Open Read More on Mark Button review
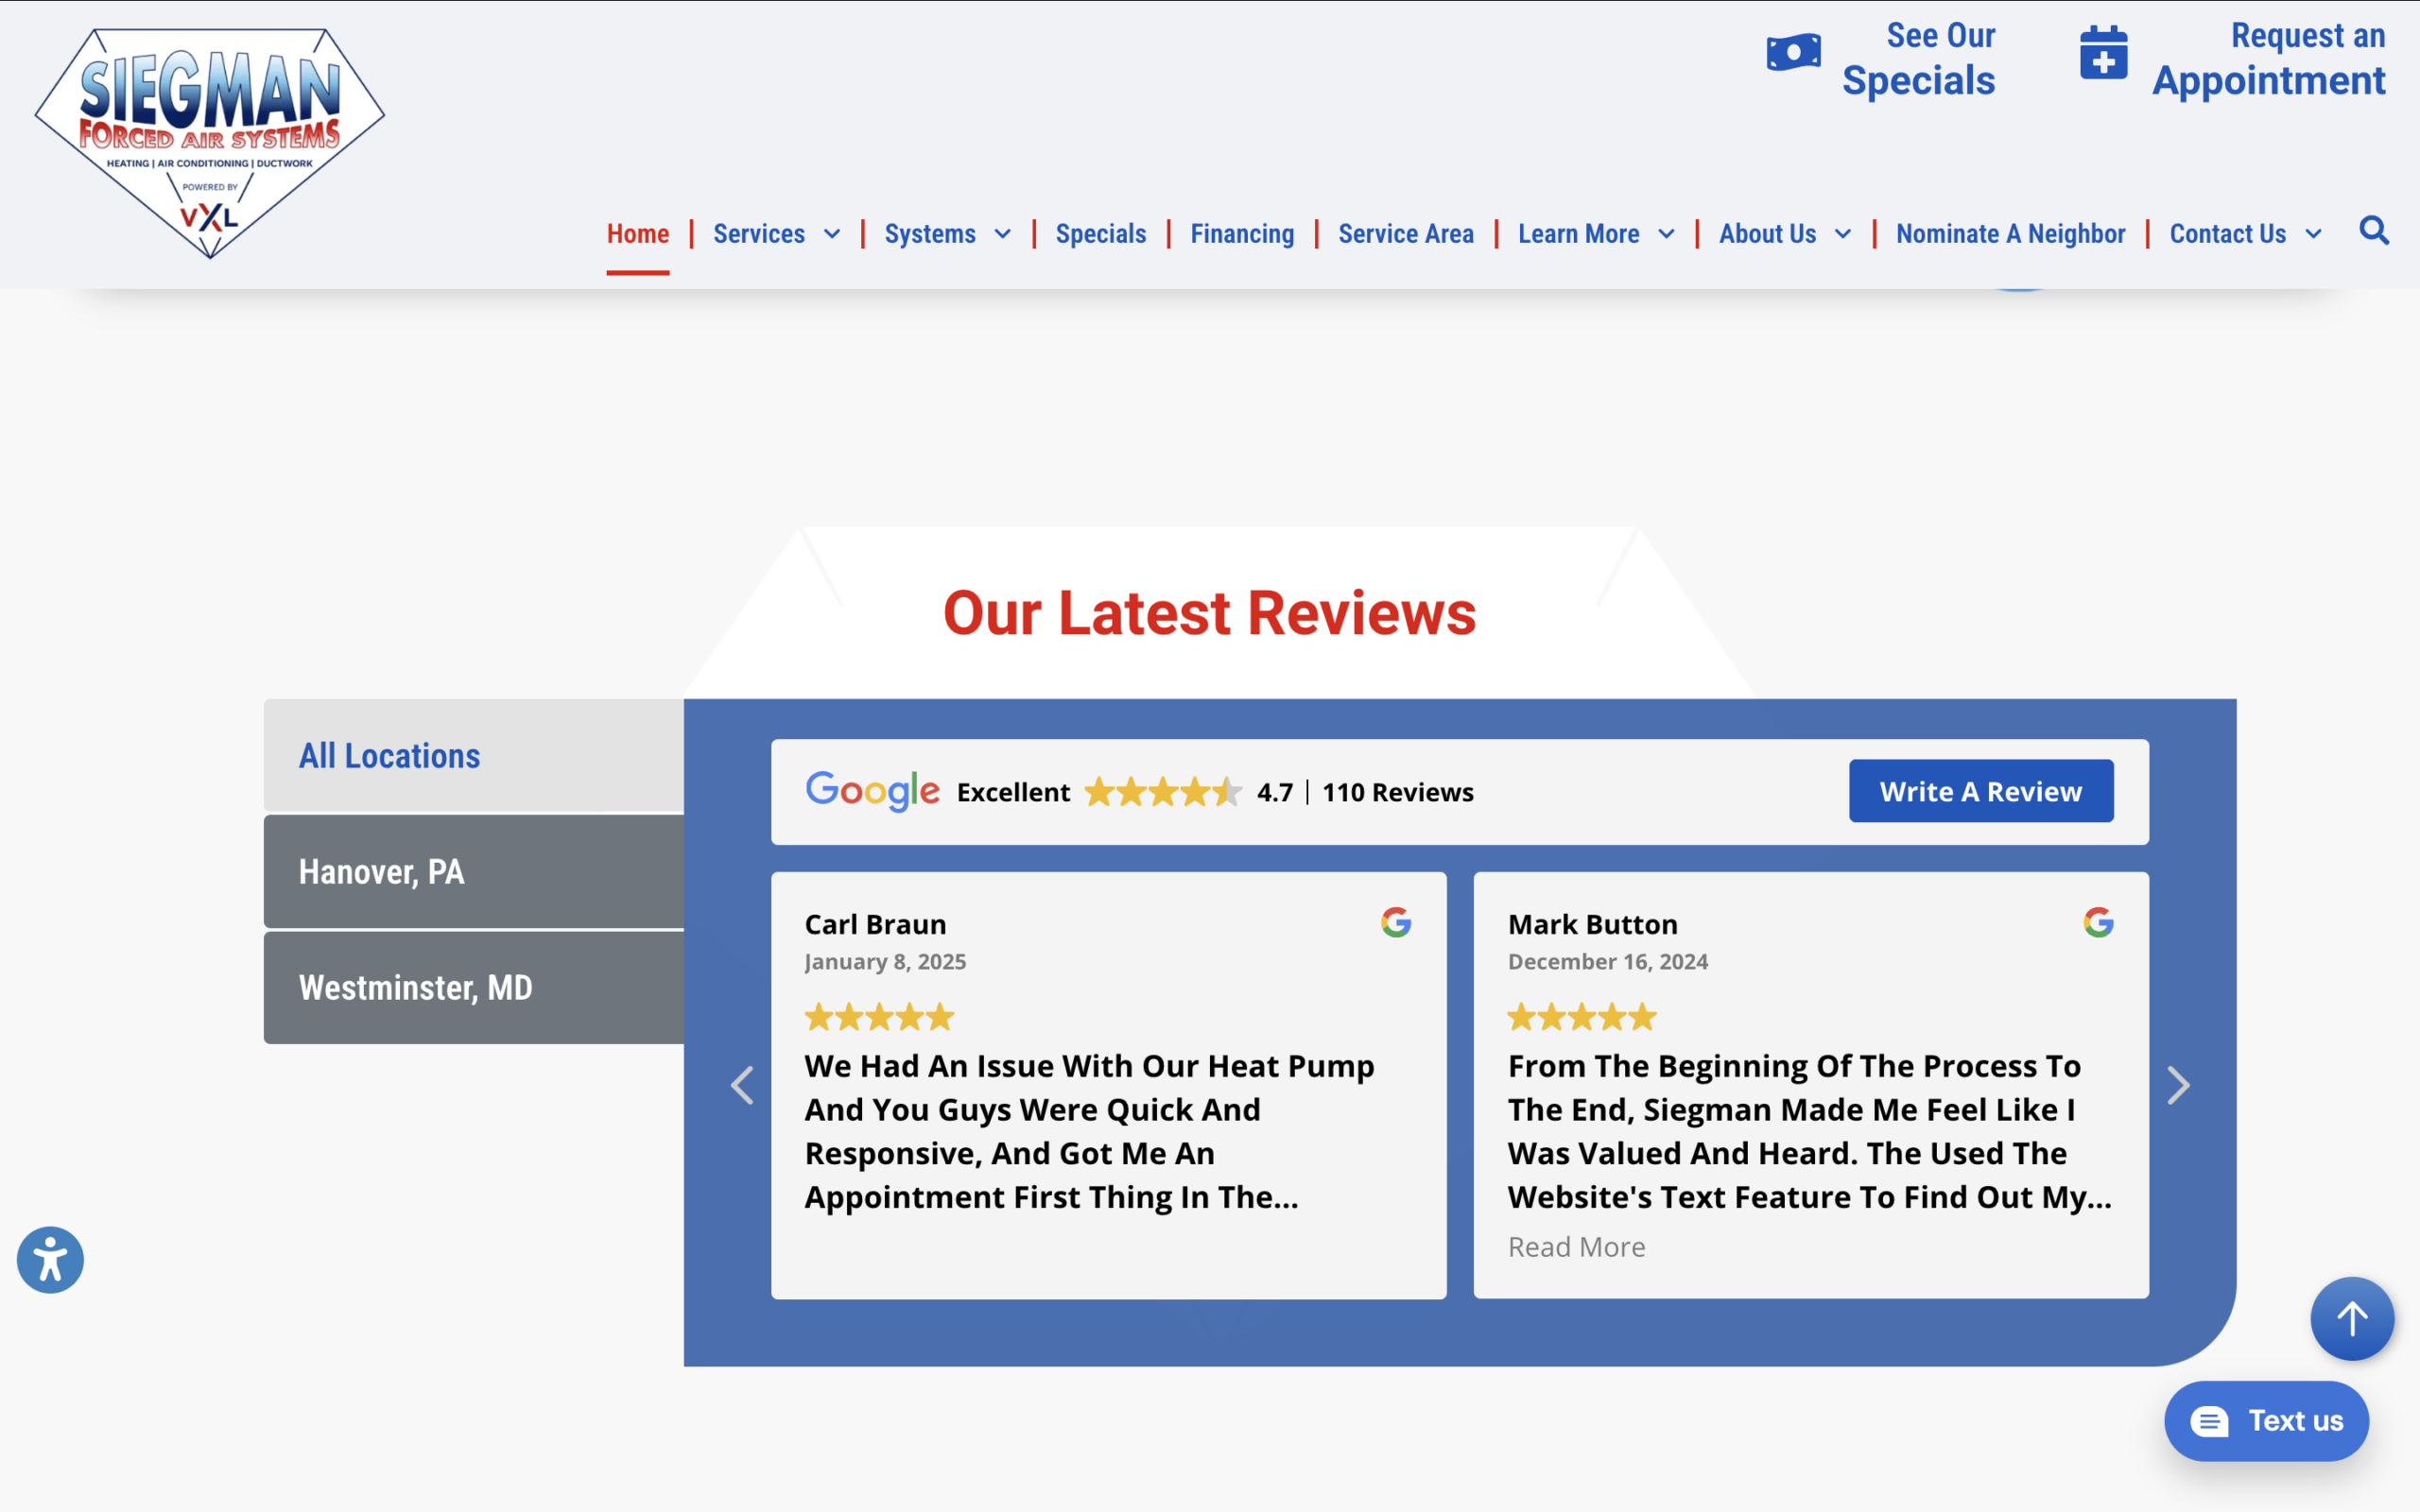This screenshot has height=1512, width=2420. point(1576,1247)
